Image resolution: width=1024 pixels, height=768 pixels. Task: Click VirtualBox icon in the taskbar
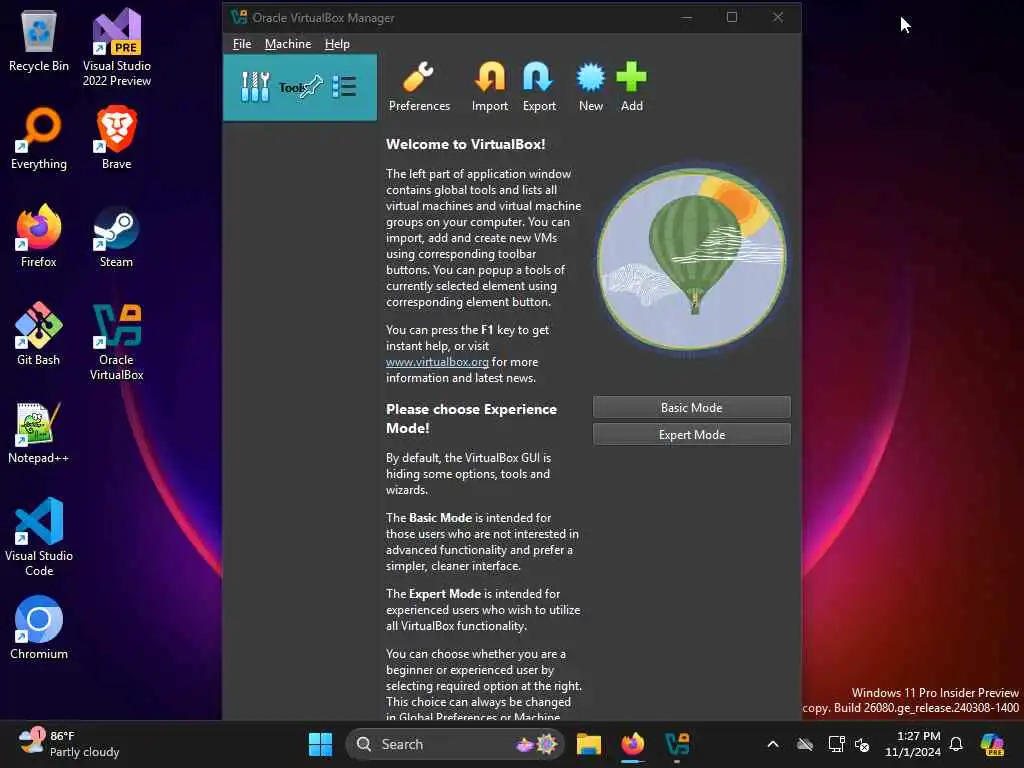click(677, 744)
